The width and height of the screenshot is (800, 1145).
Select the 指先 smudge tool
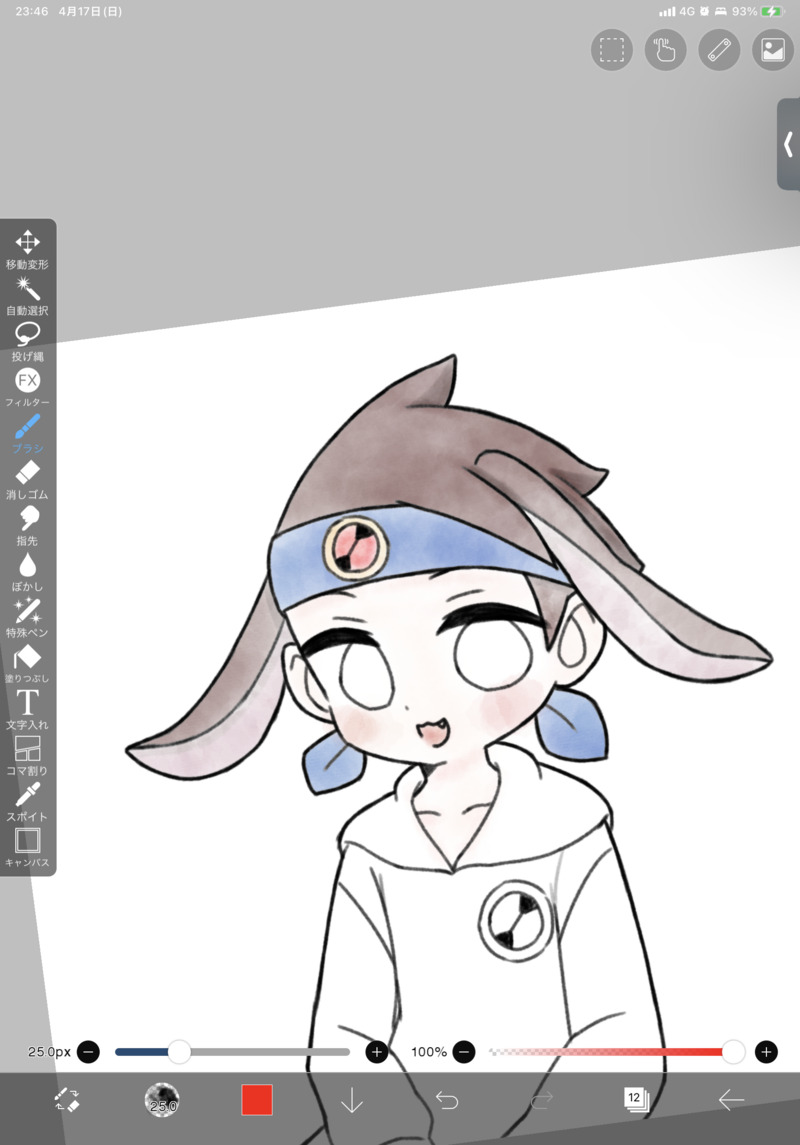pyautogui.click(x=28, y=526)
